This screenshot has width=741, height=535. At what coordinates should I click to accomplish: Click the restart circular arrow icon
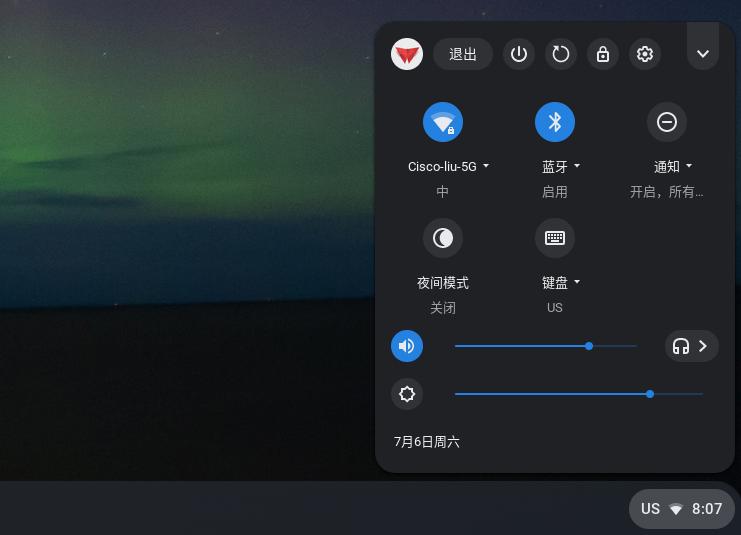[560, 54]
